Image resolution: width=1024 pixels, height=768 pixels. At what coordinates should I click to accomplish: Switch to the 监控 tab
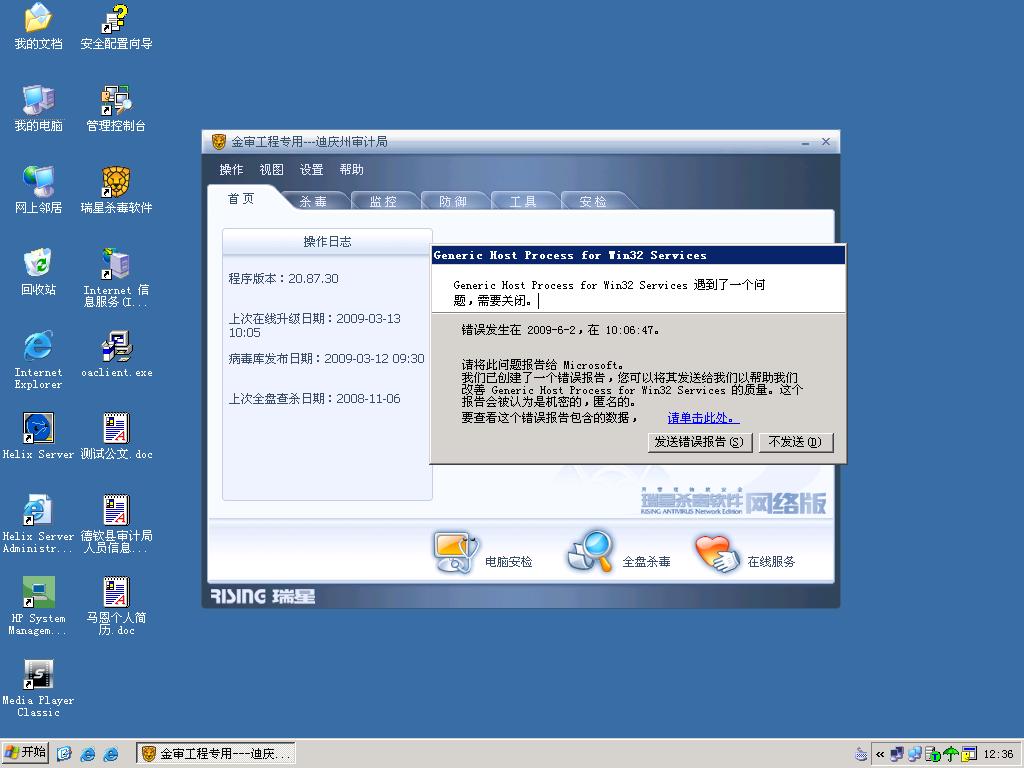coord(383,201)
